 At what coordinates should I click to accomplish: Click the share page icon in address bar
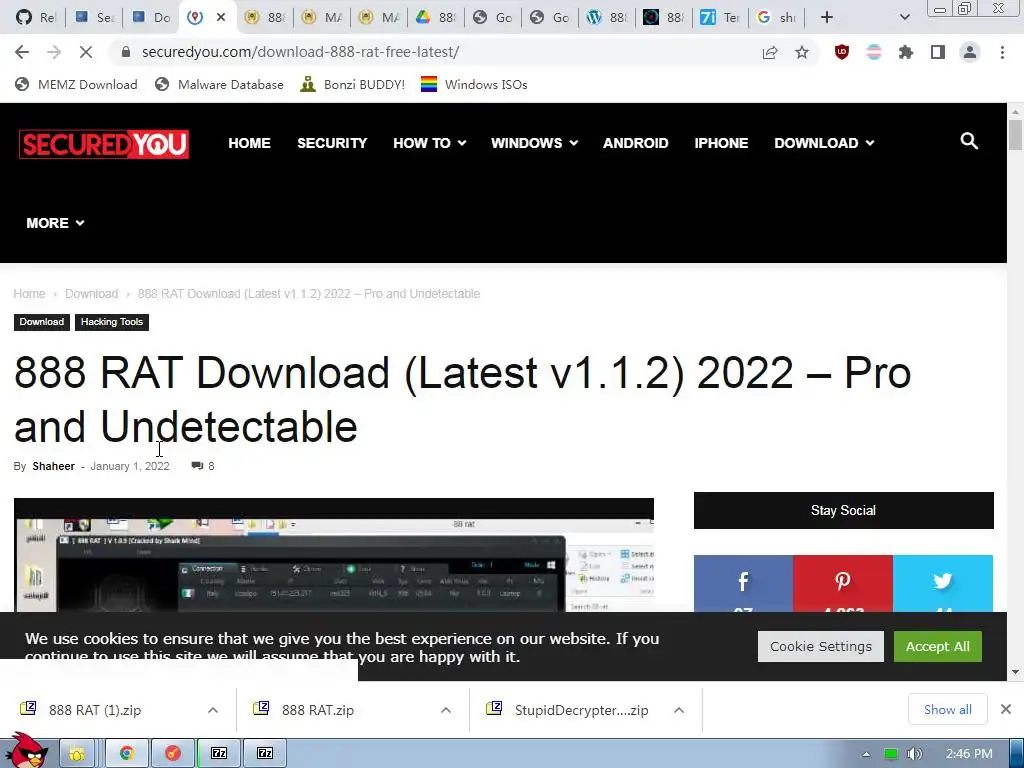(x=770, y=52)
